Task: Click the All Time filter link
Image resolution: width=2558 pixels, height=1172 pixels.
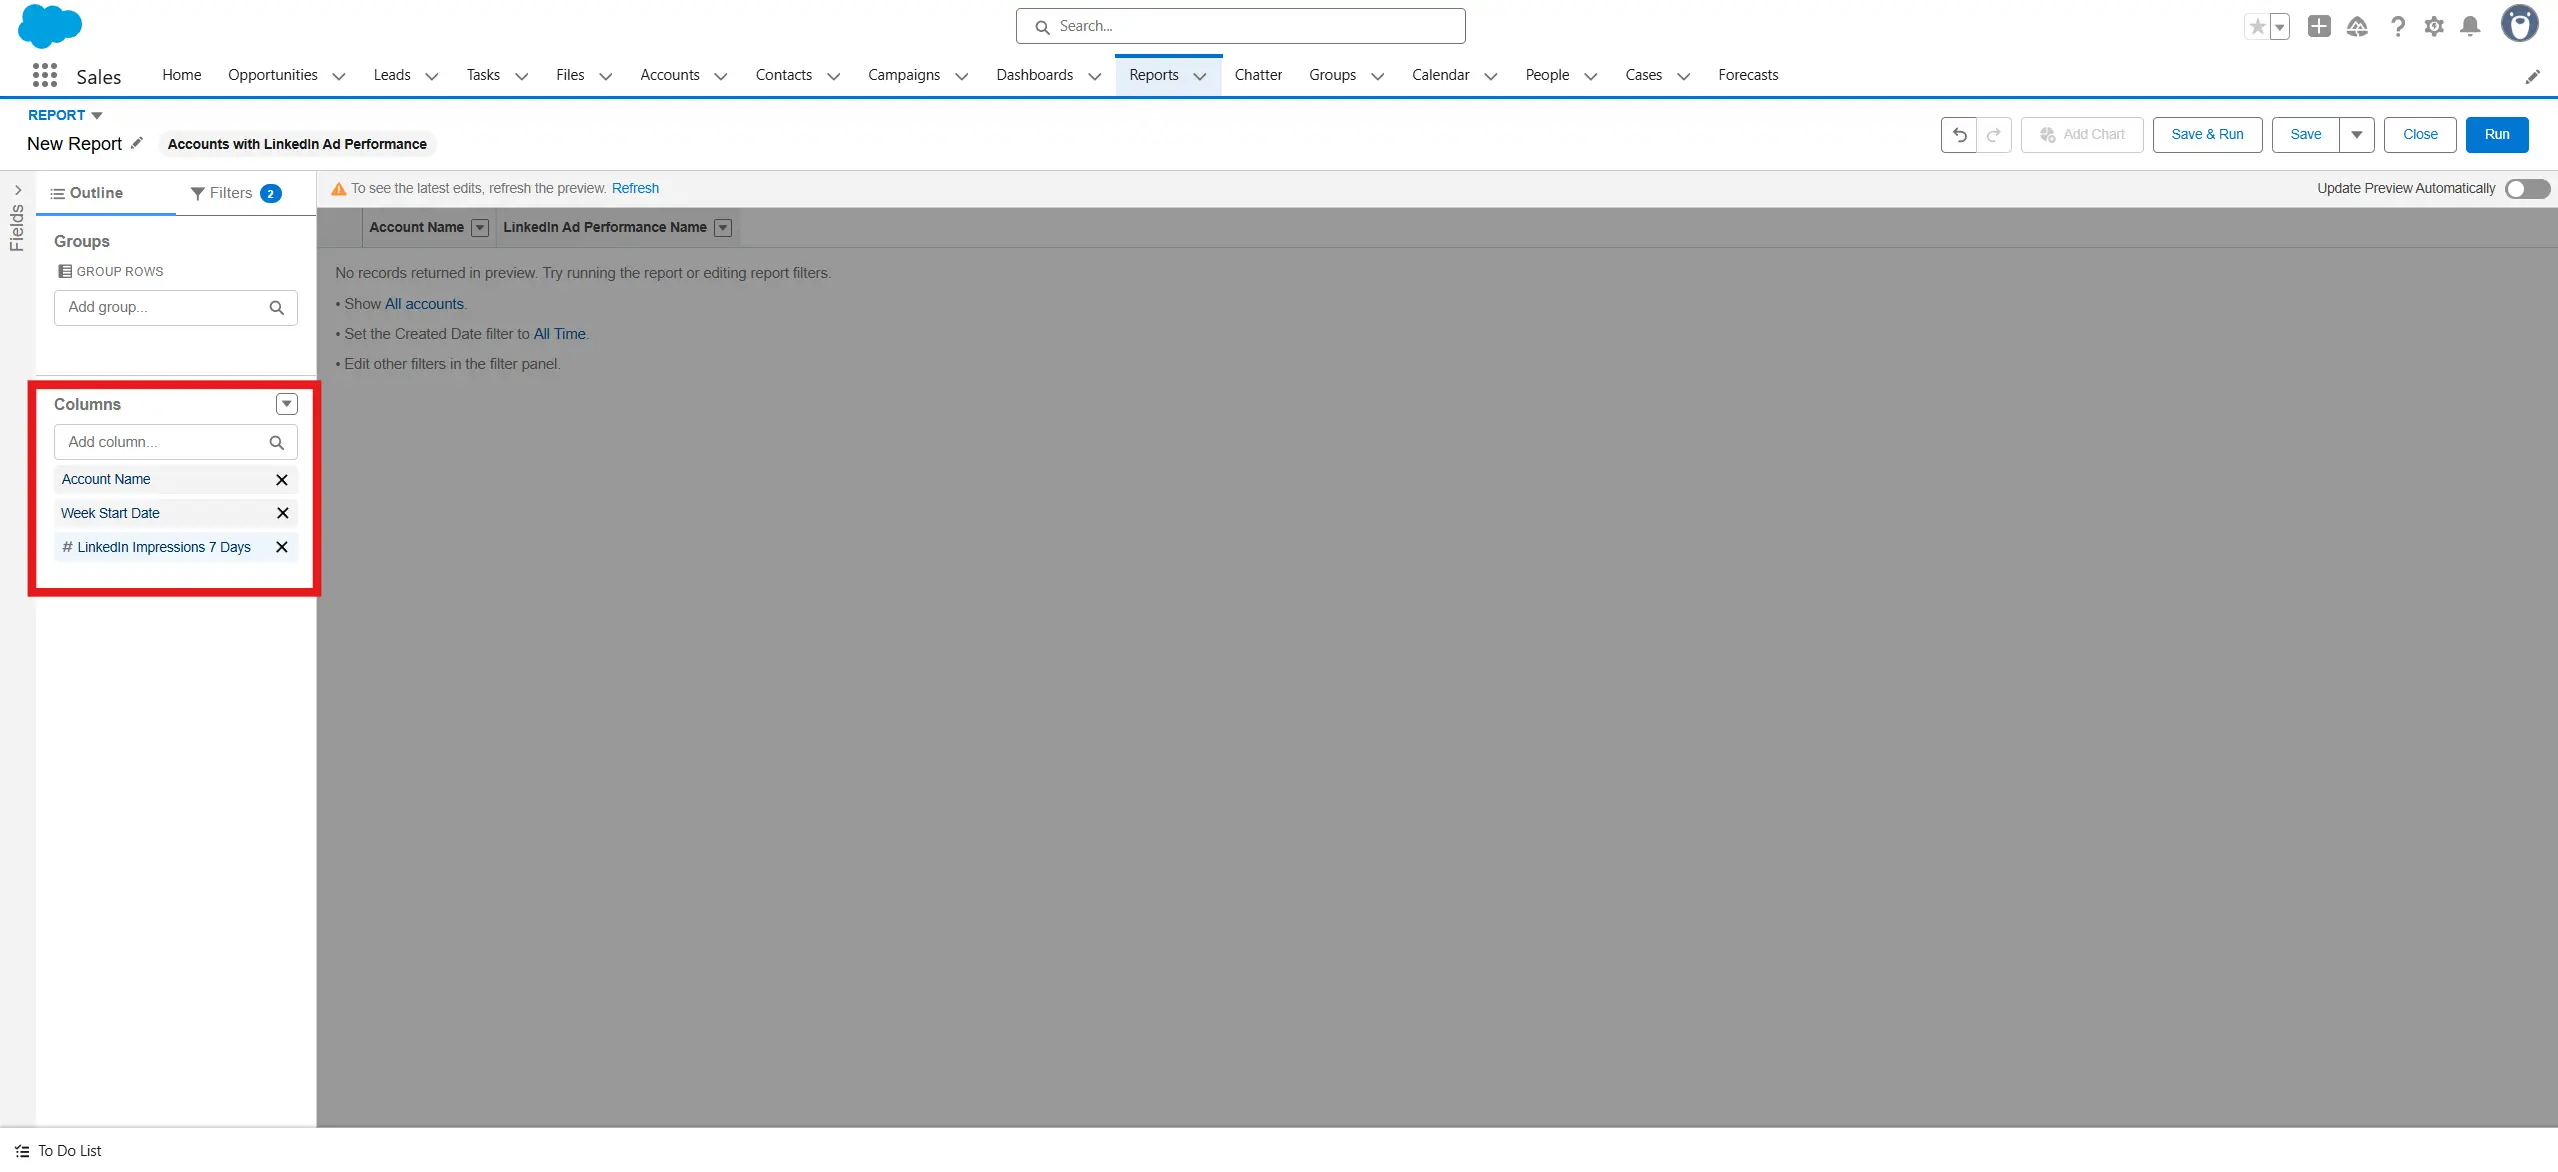Action: coord(559,334)
